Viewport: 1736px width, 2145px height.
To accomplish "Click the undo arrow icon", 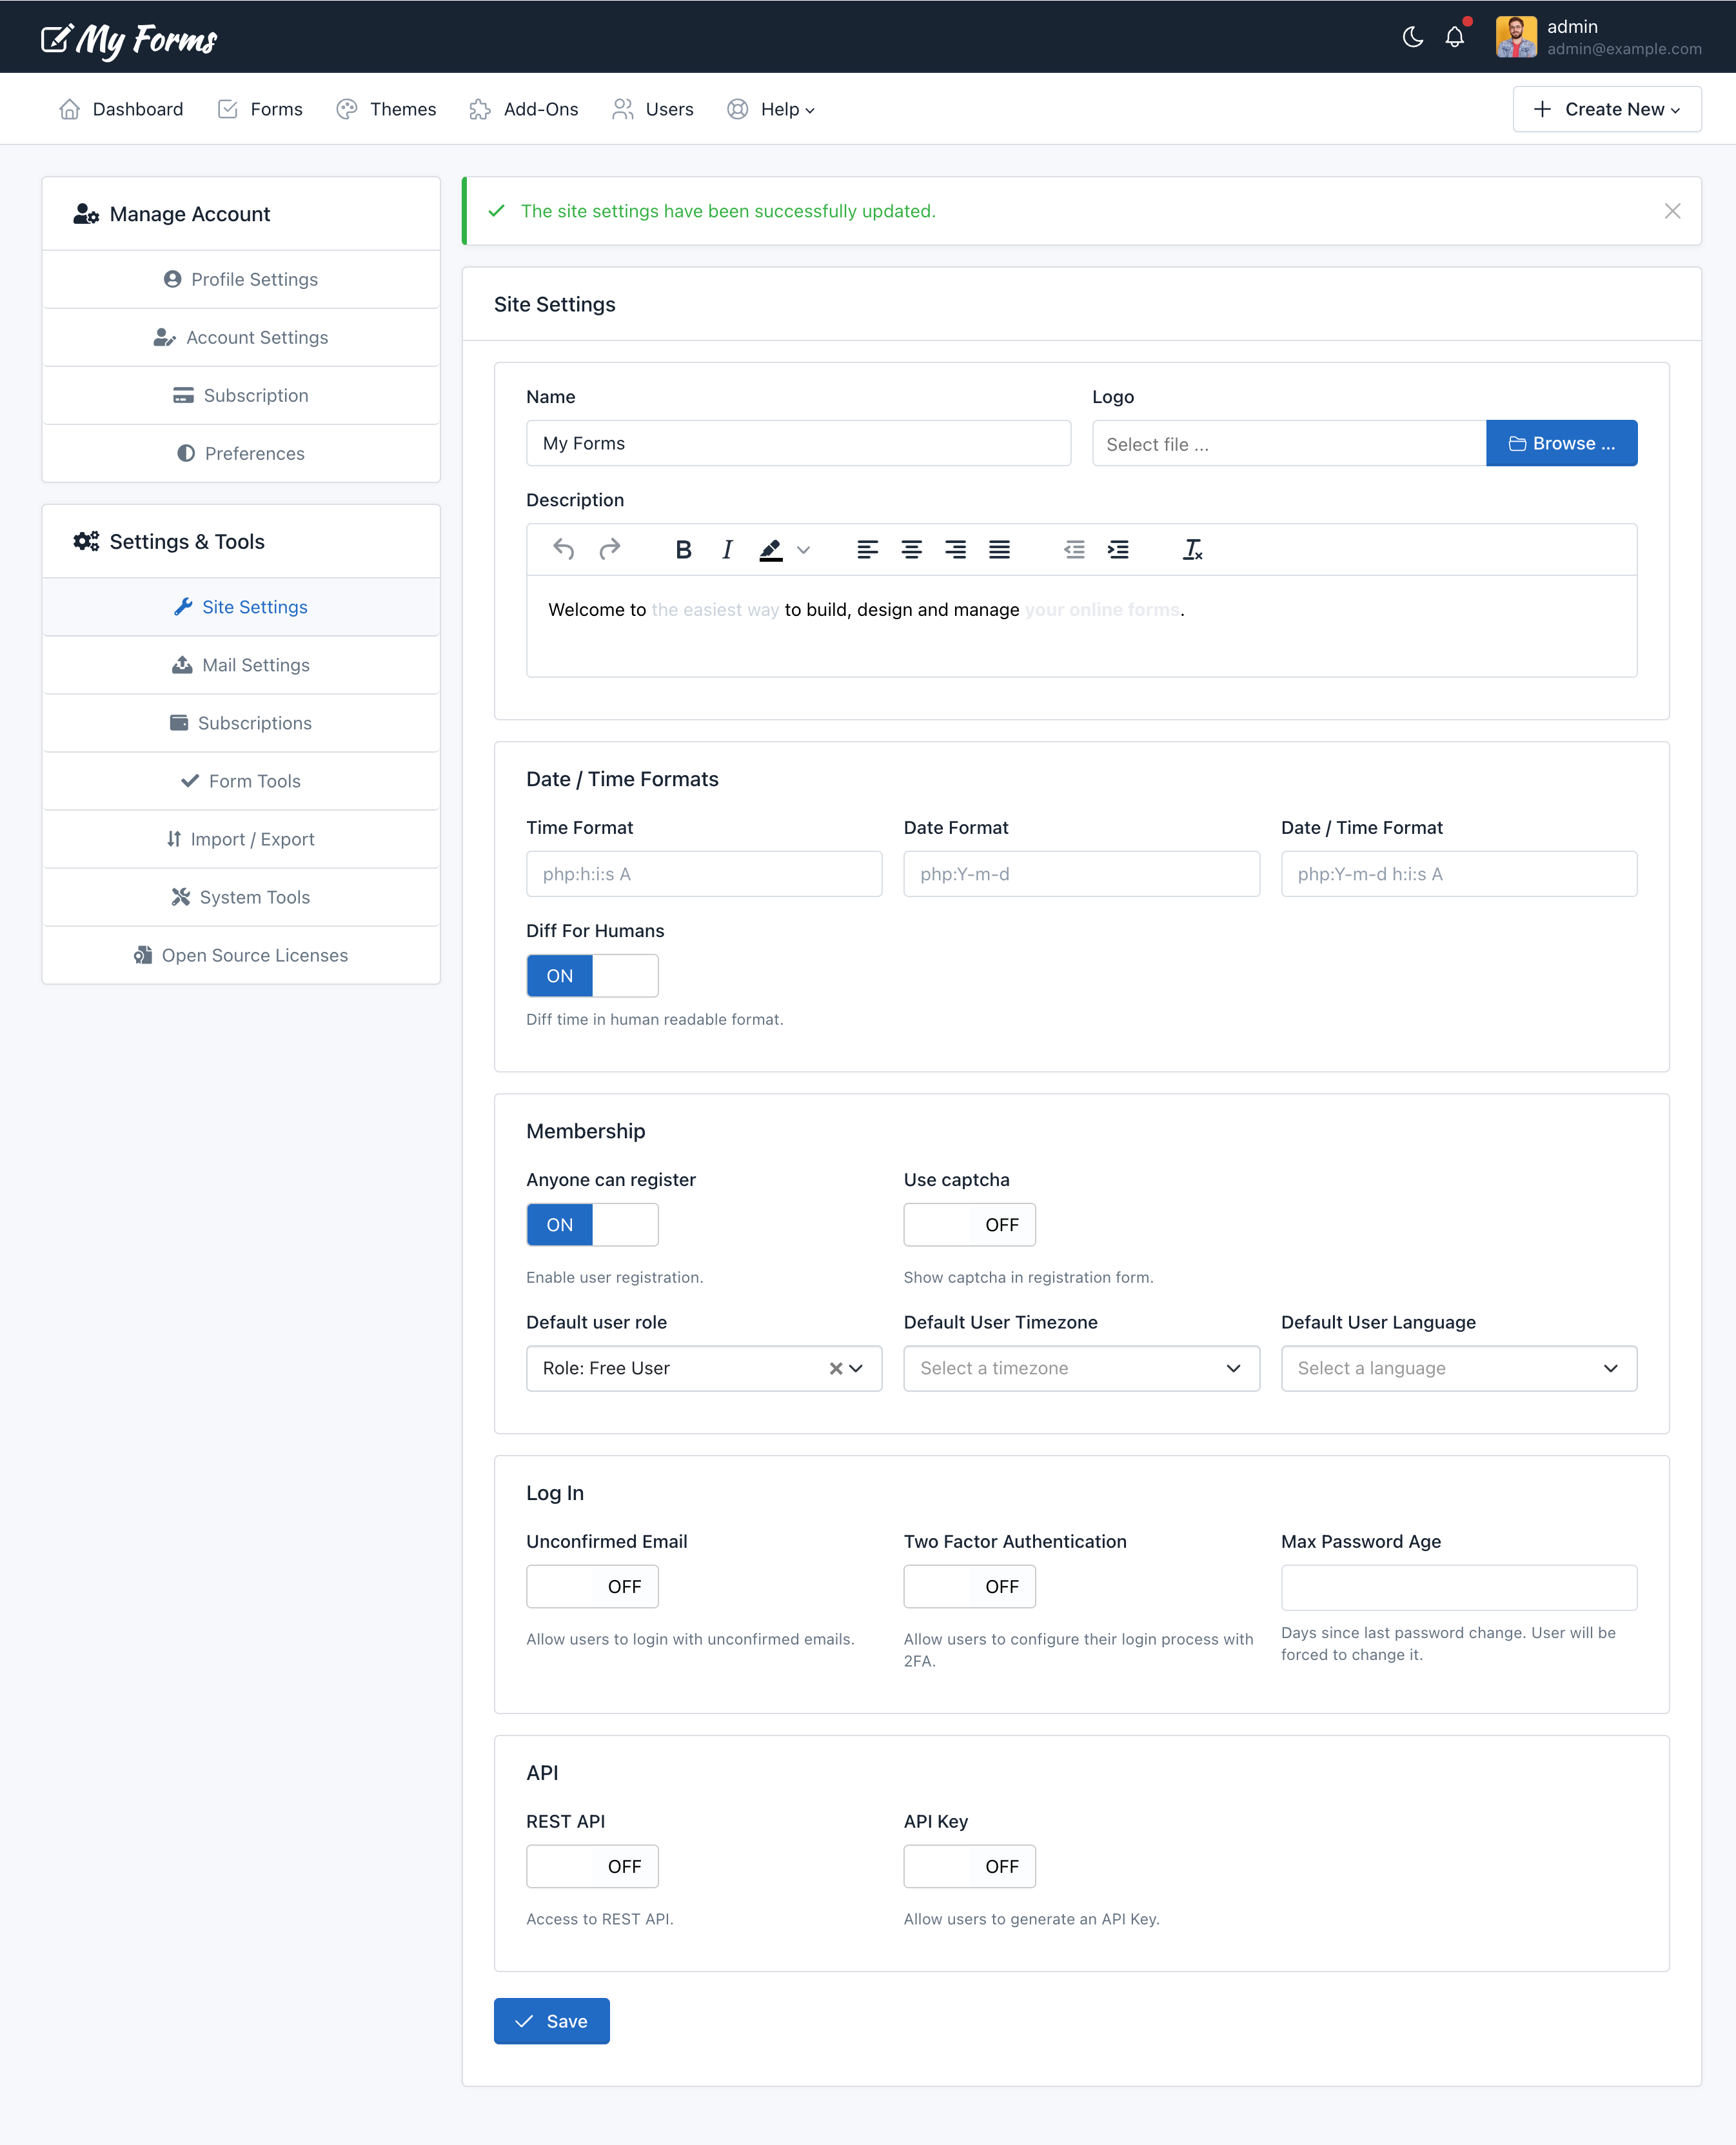I will (x=564, y=549).
